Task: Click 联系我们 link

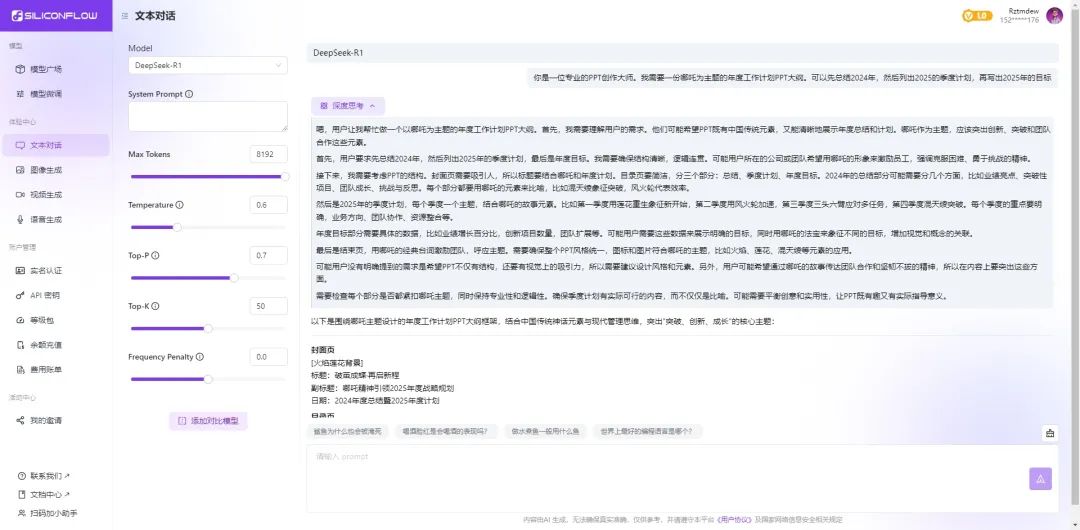Action: click(x=45, y=476)
